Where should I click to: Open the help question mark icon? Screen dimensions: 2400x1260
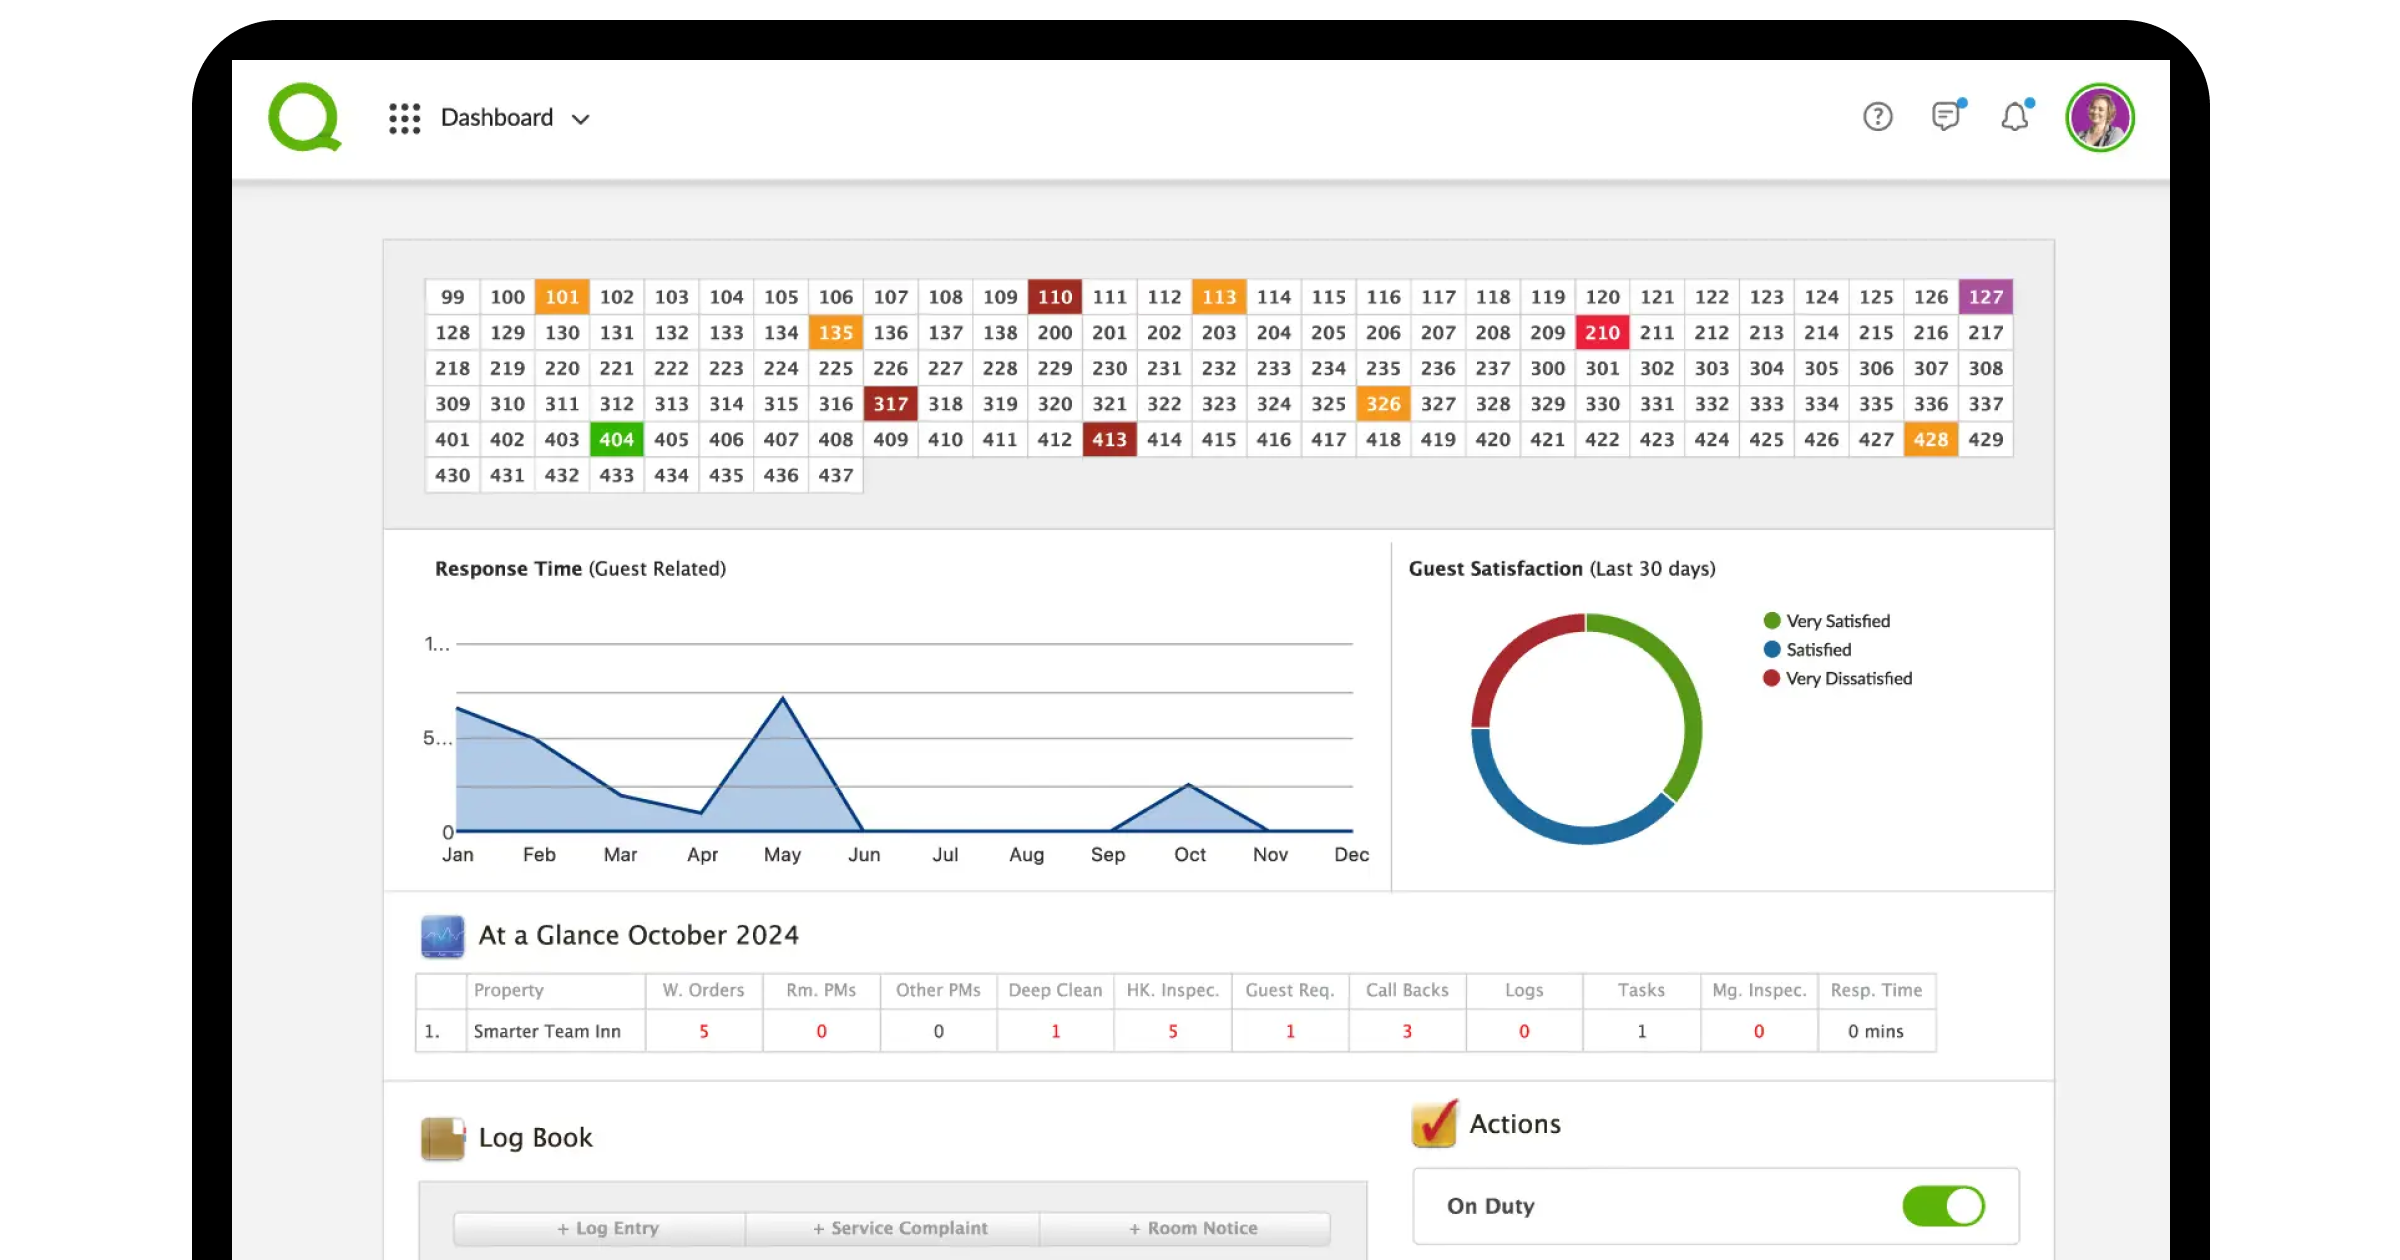pyautogui.click(x=1877, y=117)
